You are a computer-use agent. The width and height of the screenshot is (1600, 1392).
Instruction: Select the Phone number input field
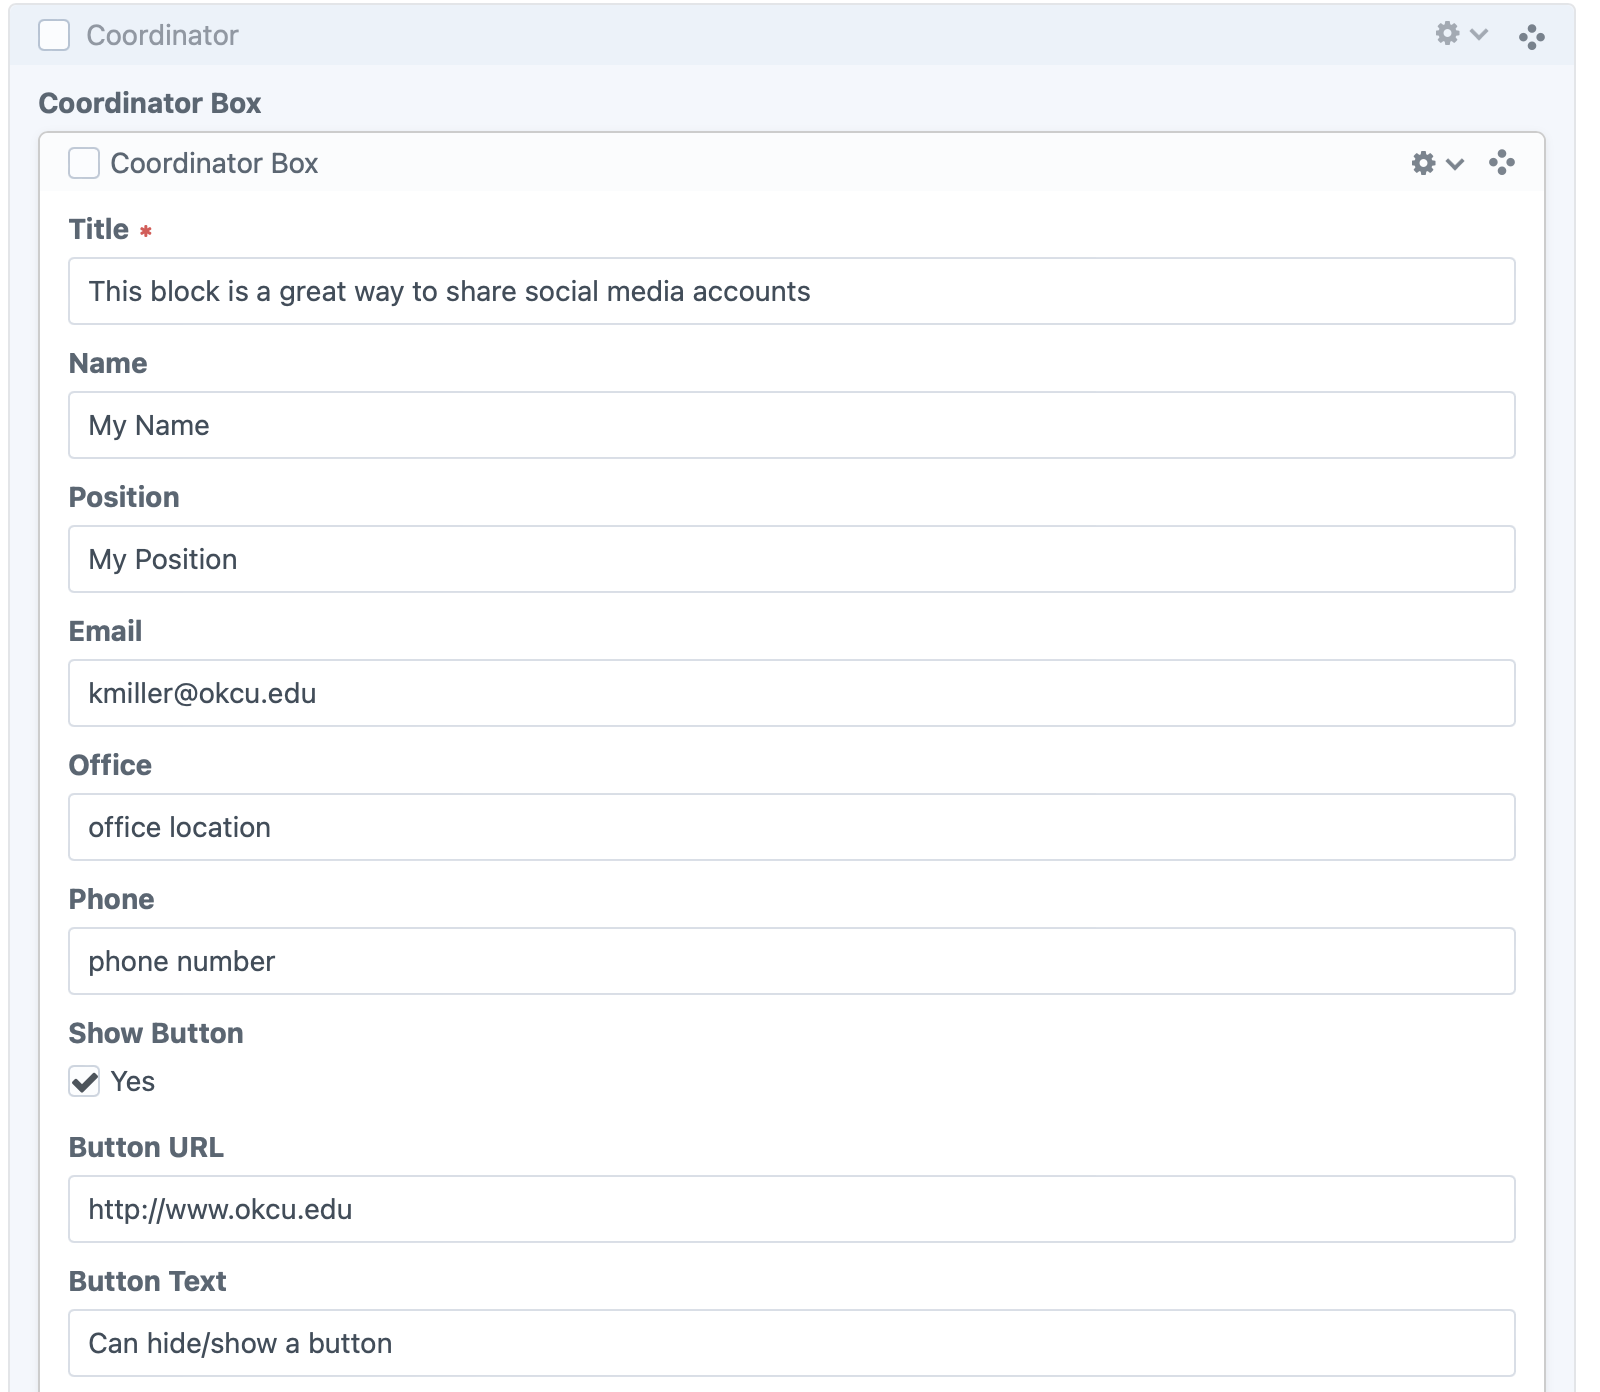pyautogui.click(x=791, y=961)
